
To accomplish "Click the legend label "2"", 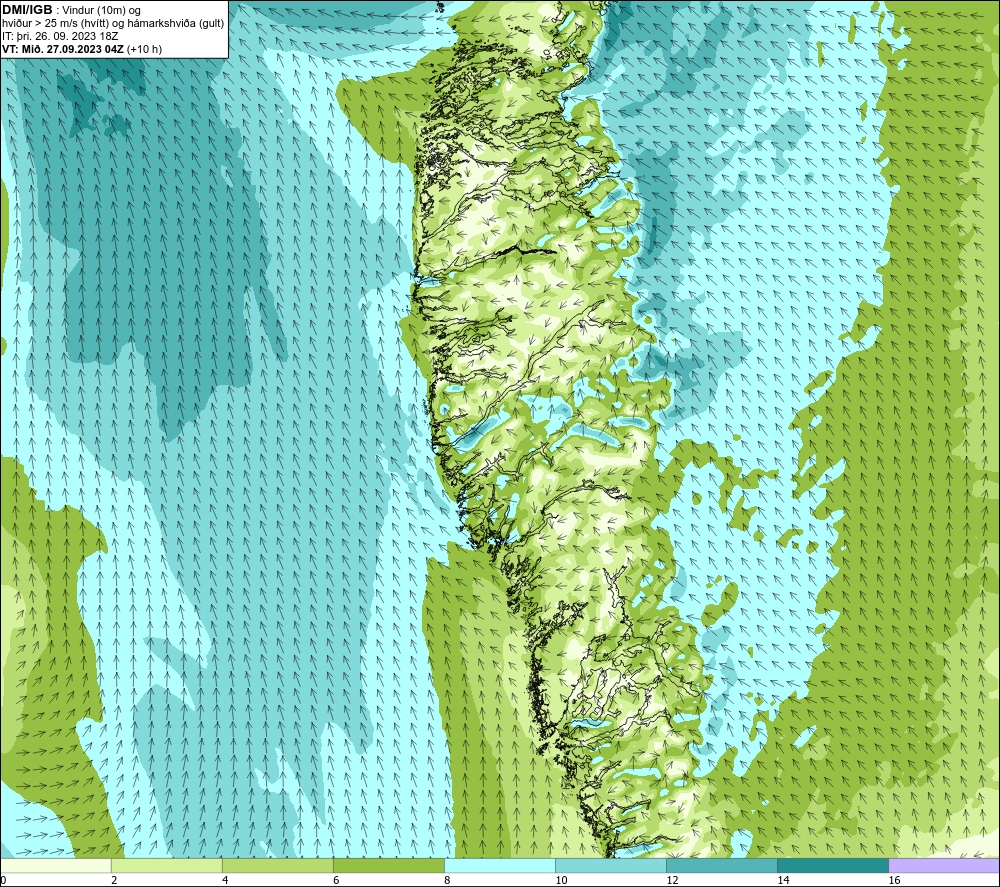I will 114,880.
